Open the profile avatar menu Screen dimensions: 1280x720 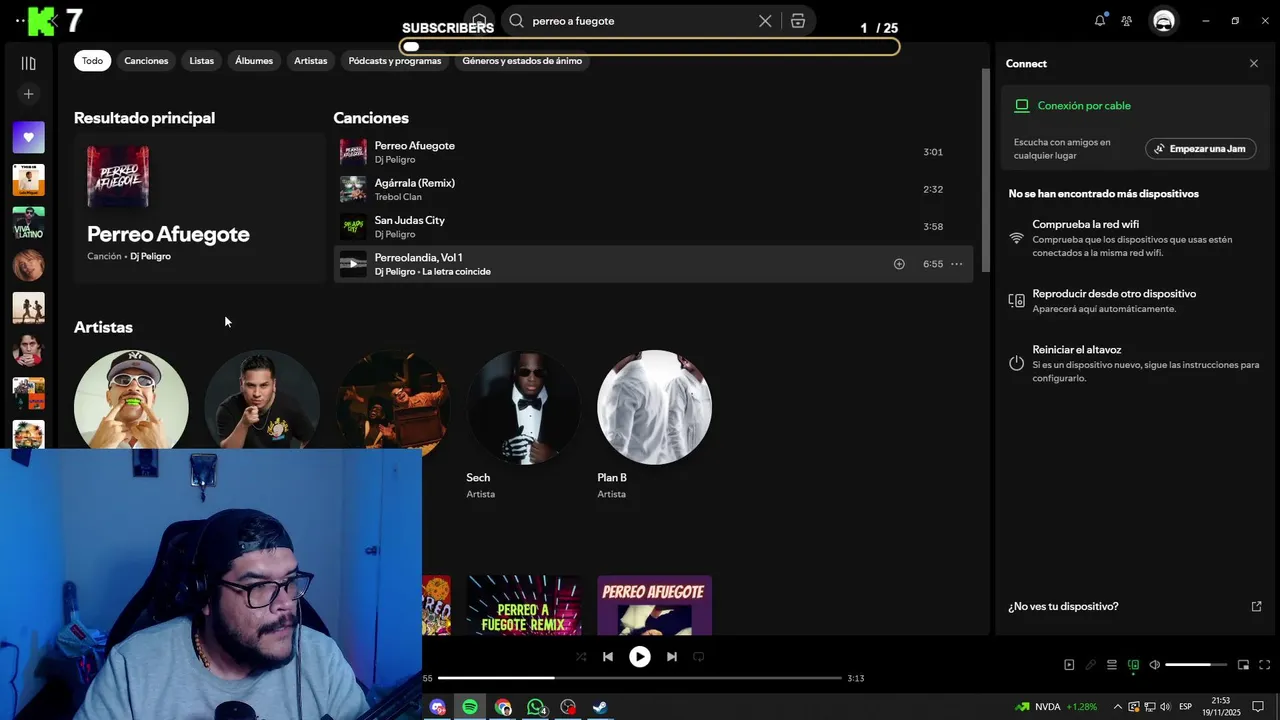pos(1164,21)
